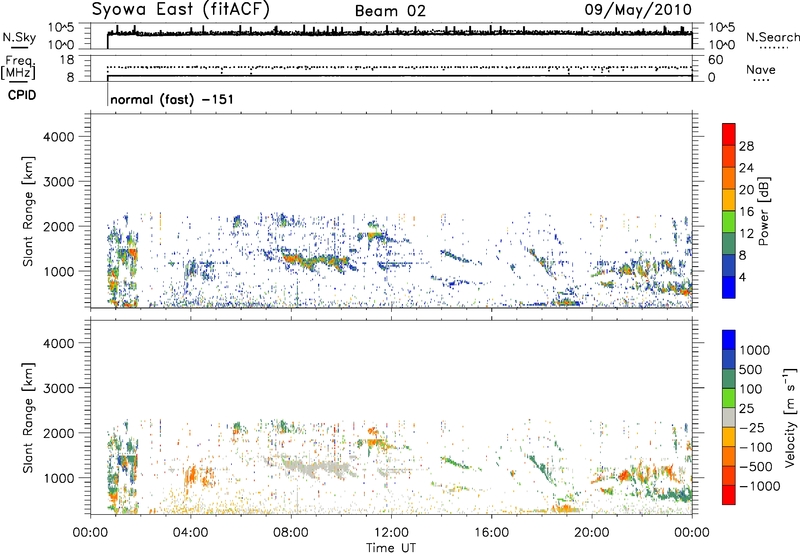Click the '-1000' label on Velocity colorbar

click(x=760, y=486)
